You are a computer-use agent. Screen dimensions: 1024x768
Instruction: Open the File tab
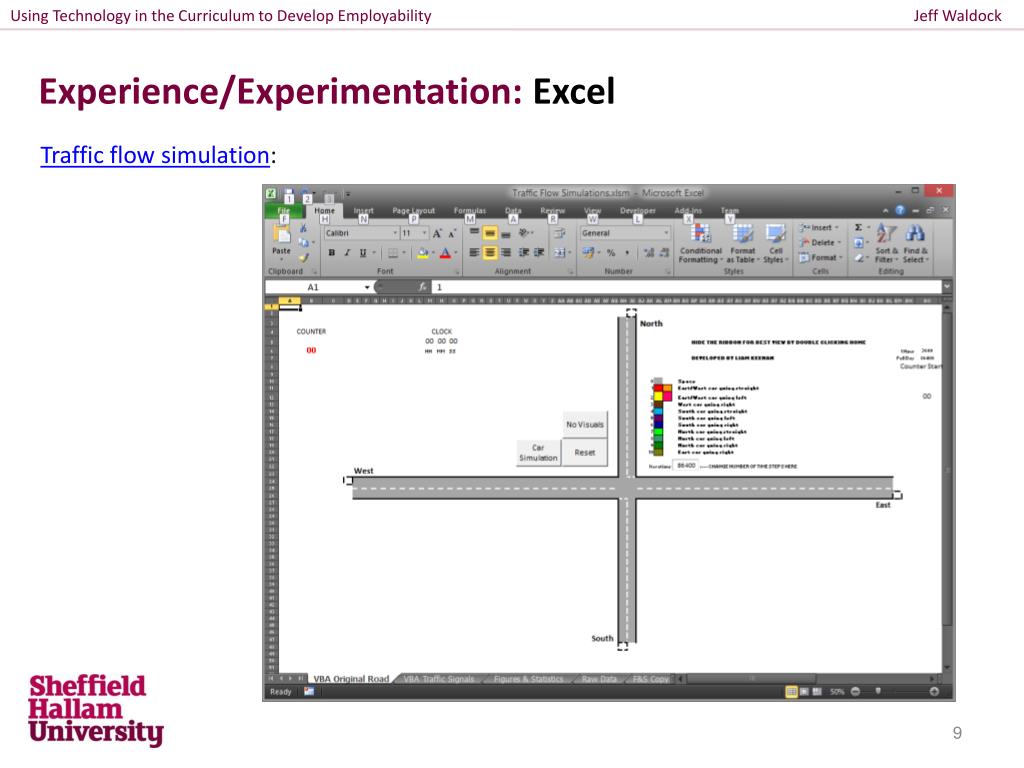tap(283, 211)
